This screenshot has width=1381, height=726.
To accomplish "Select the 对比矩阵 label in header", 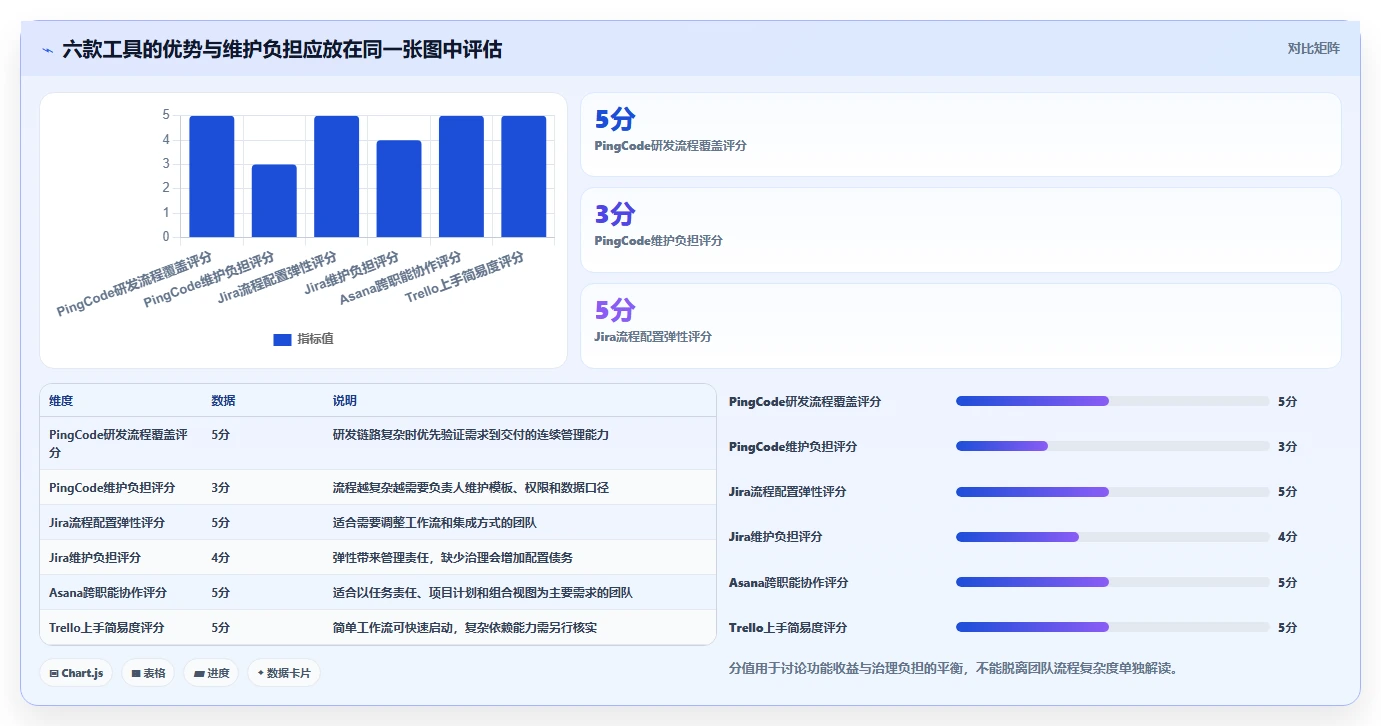I will [x=1313, y=48].
